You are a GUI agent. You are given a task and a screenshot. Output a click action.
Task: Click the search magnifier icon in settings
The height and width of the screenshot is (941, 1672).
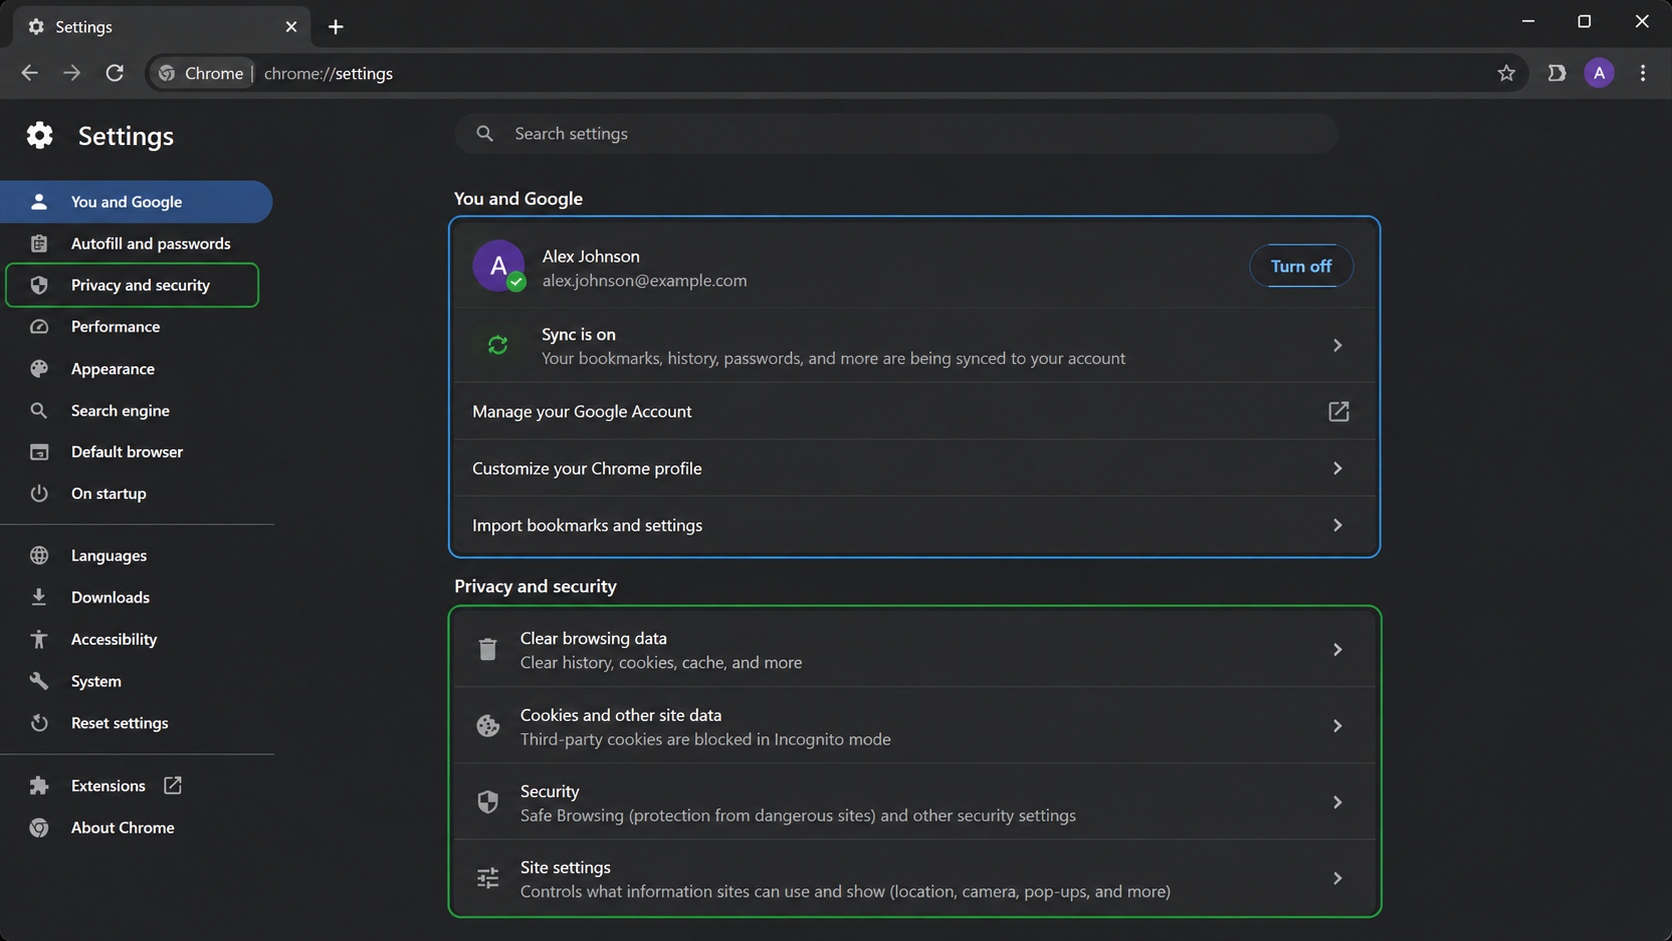[485, 133]
